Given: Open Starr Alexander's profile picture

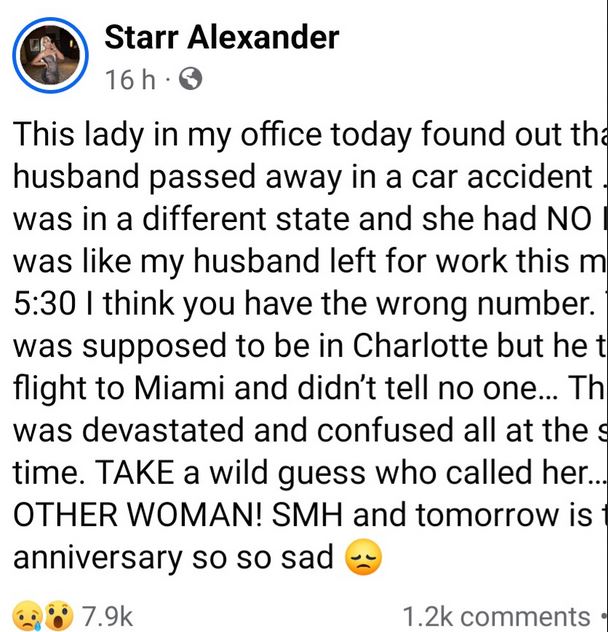Looking at the screenshot, I should (x=51, y=56).
